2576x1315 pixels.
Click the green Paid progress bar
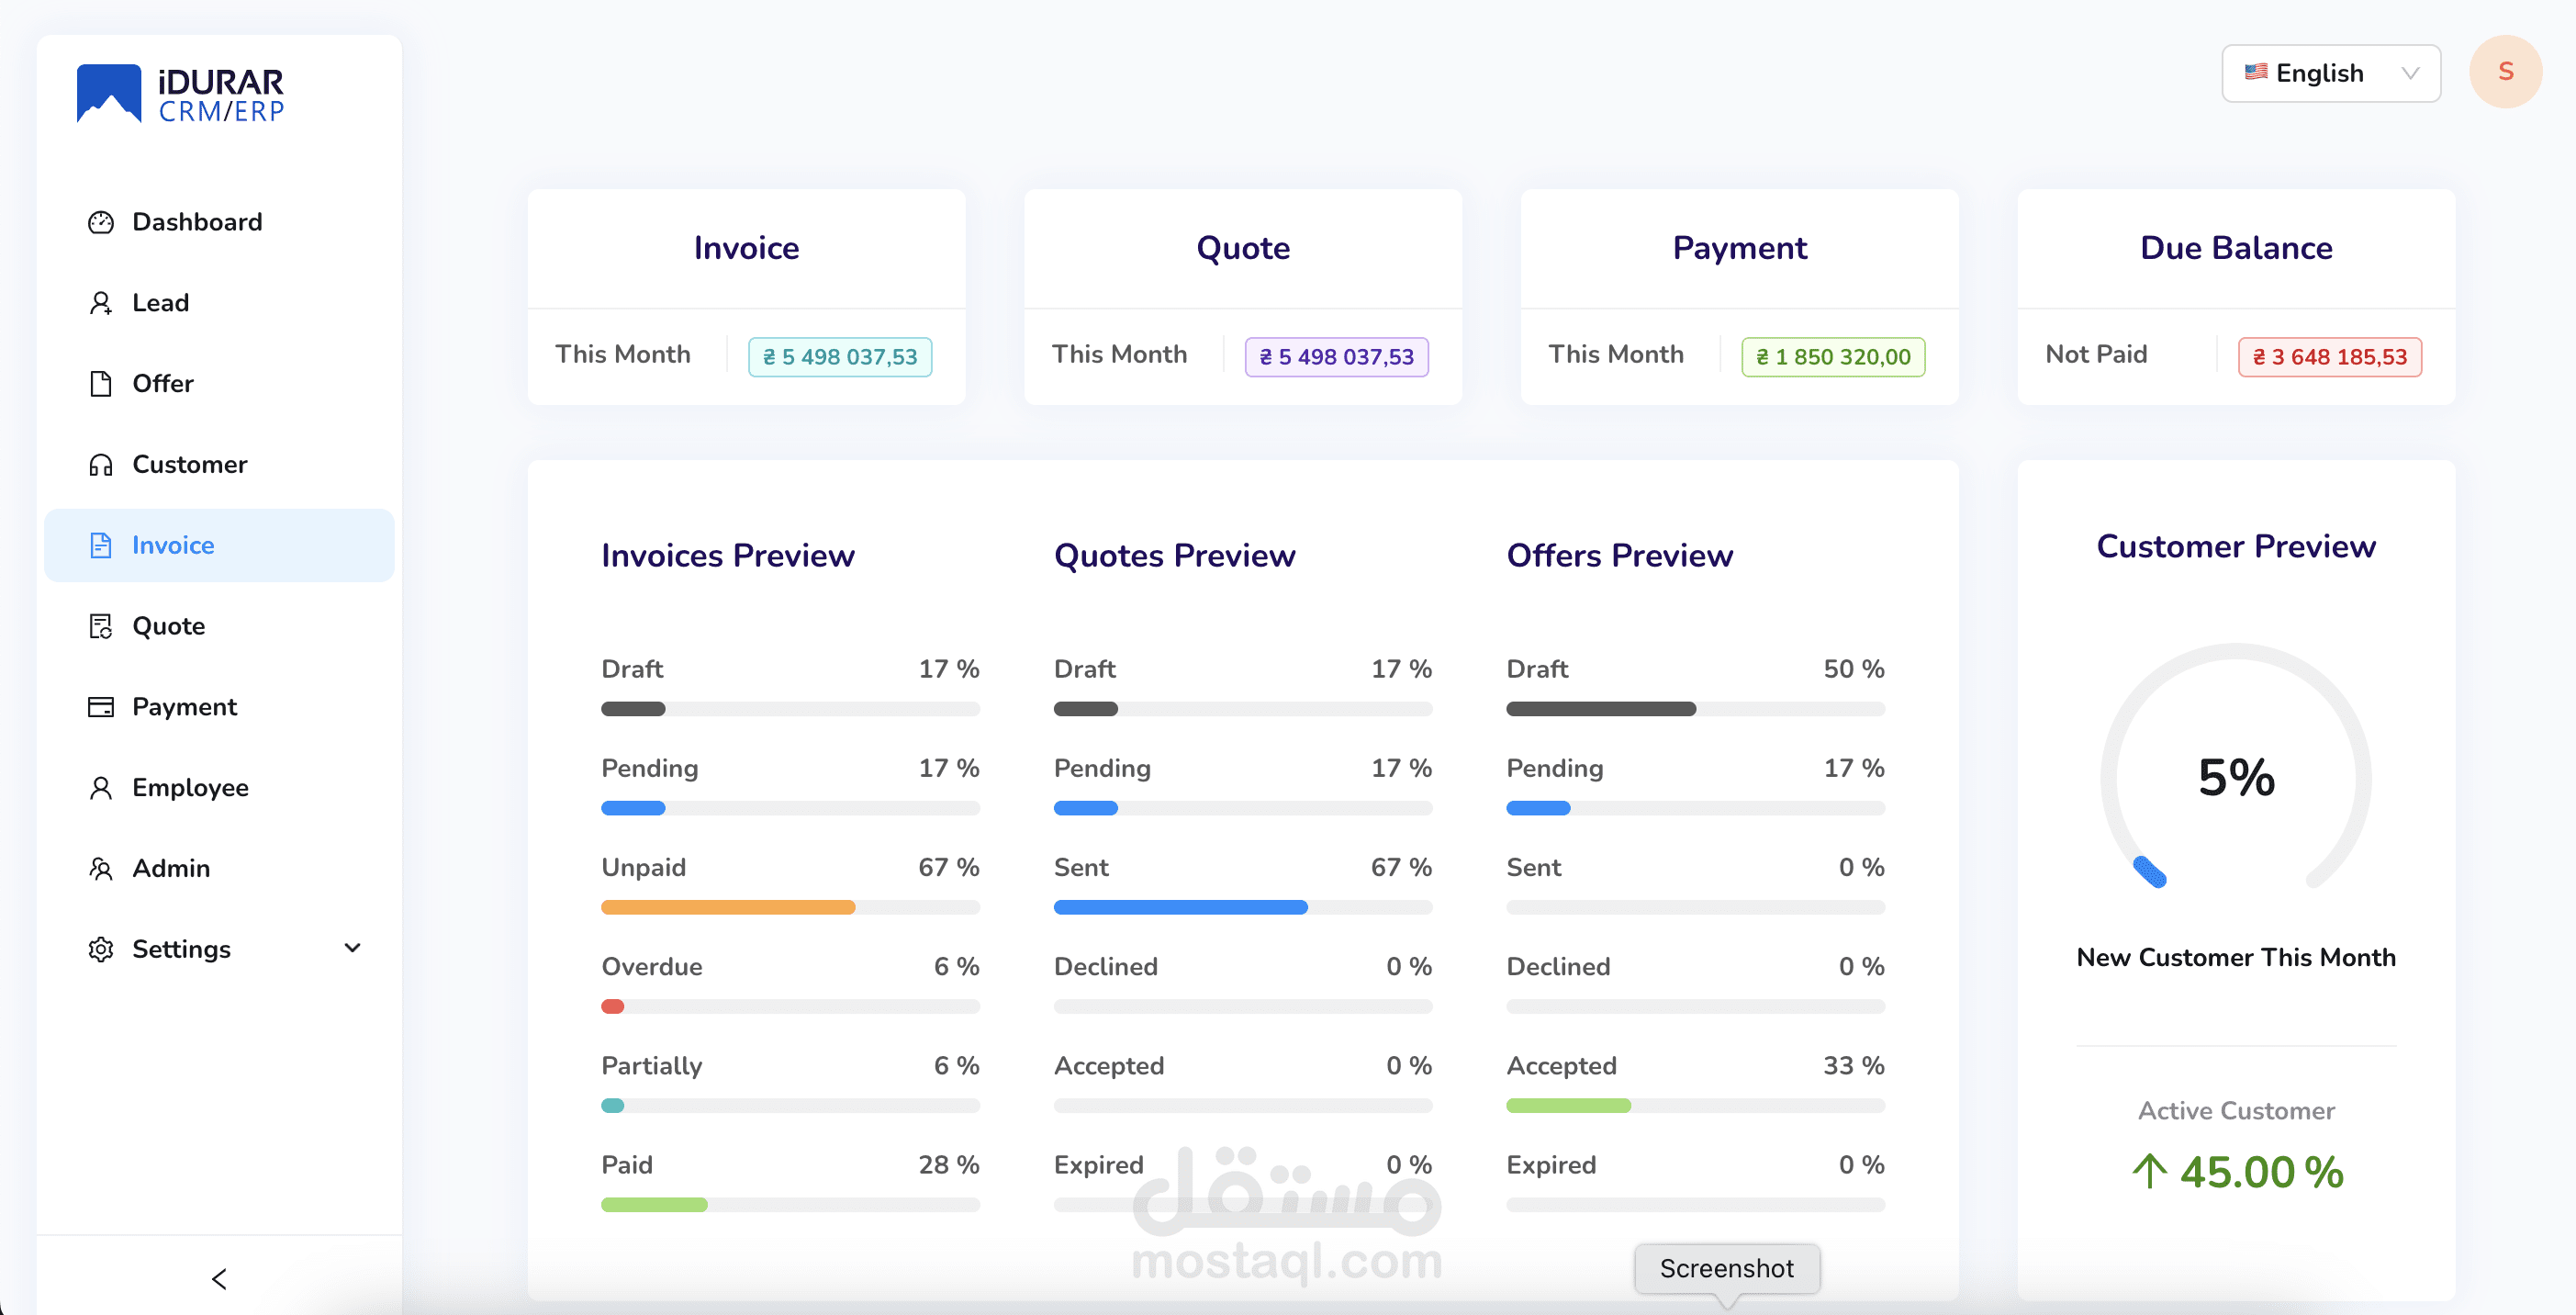(x=790, y=1205)
